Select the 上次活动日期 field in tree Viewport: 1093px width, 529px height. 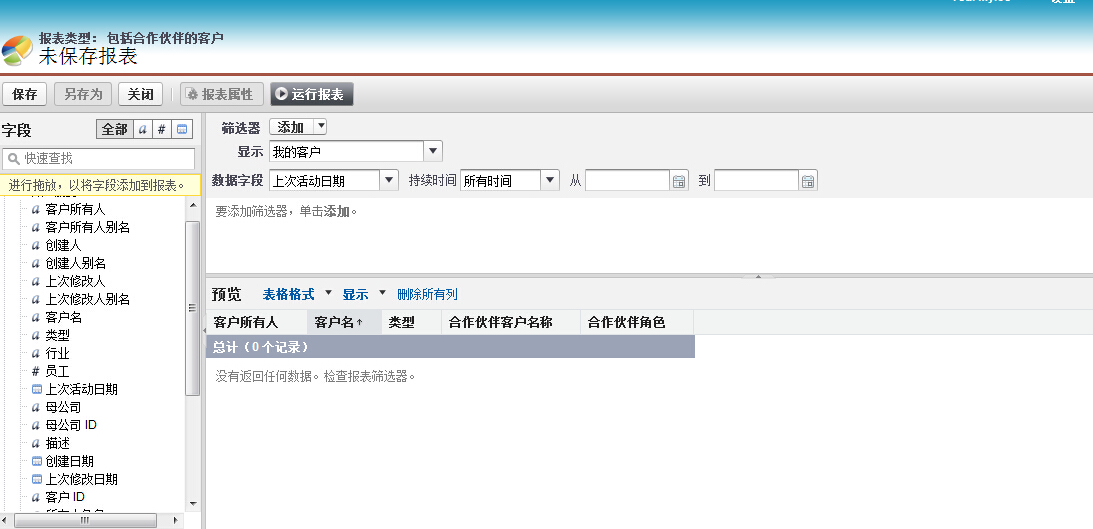click(81, 389)
